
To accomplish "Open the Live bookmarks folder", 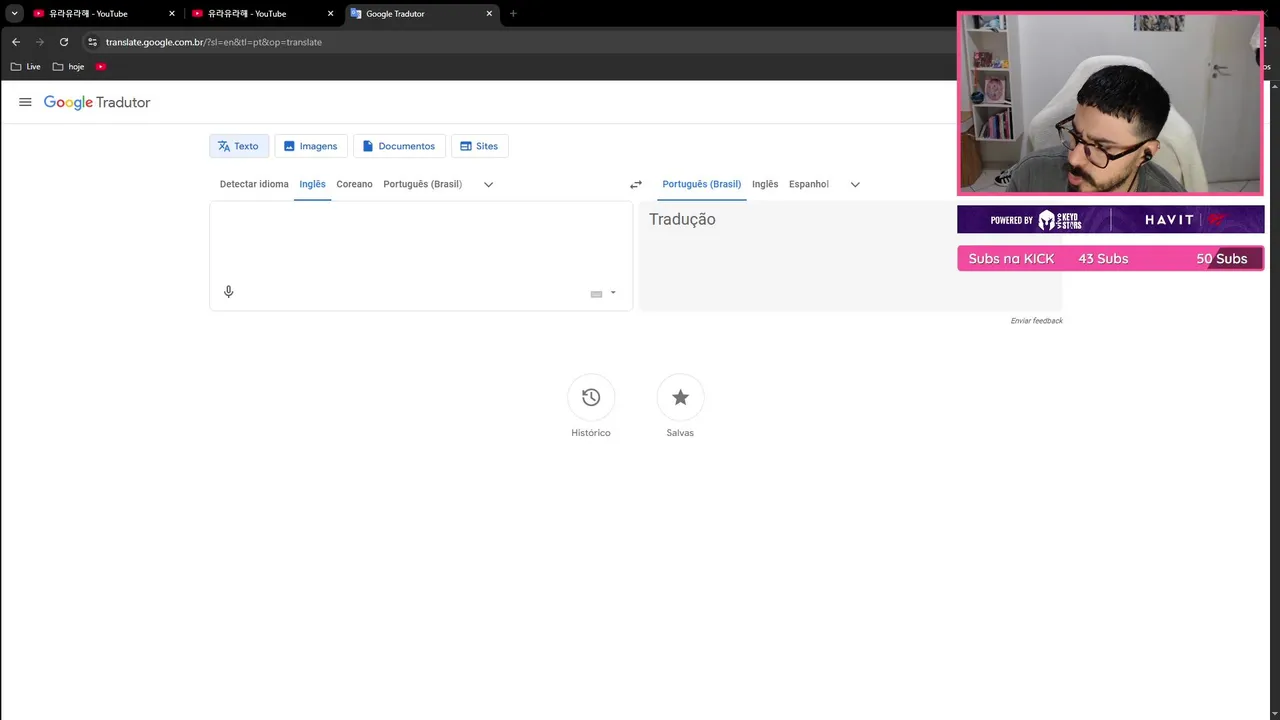I will (x=26, y=67).
